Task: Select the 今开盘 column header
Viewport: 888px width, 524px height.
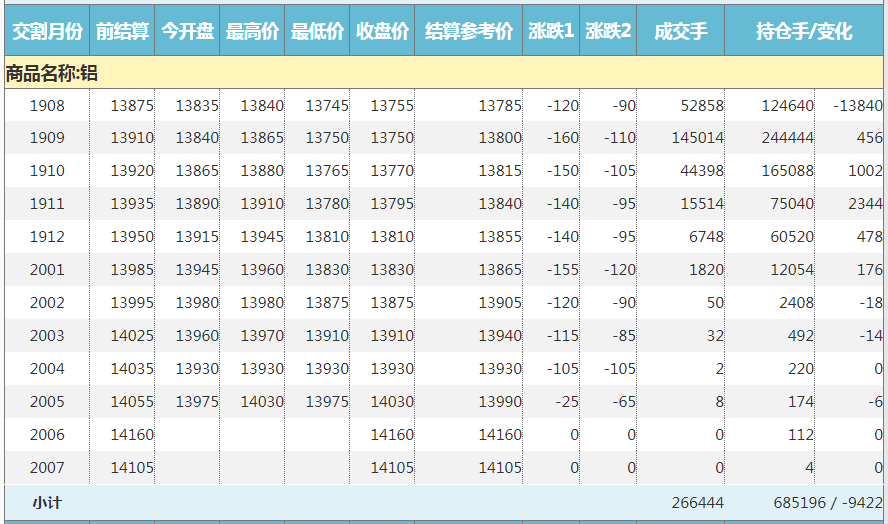Action: [187, 32]
